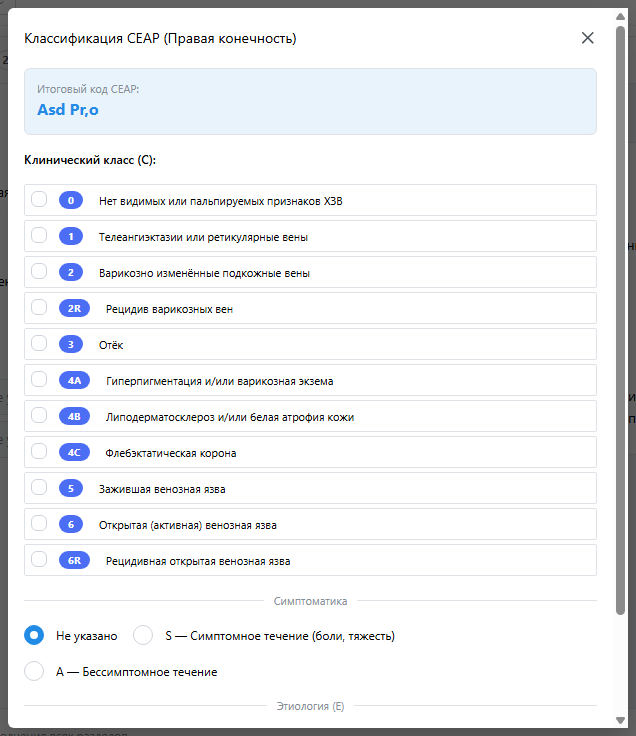Image resolution: width=636 pixels, height=736 pixels.
Task: Select Флебэктатическая корона radio button
Action: (x=39, y=451)
